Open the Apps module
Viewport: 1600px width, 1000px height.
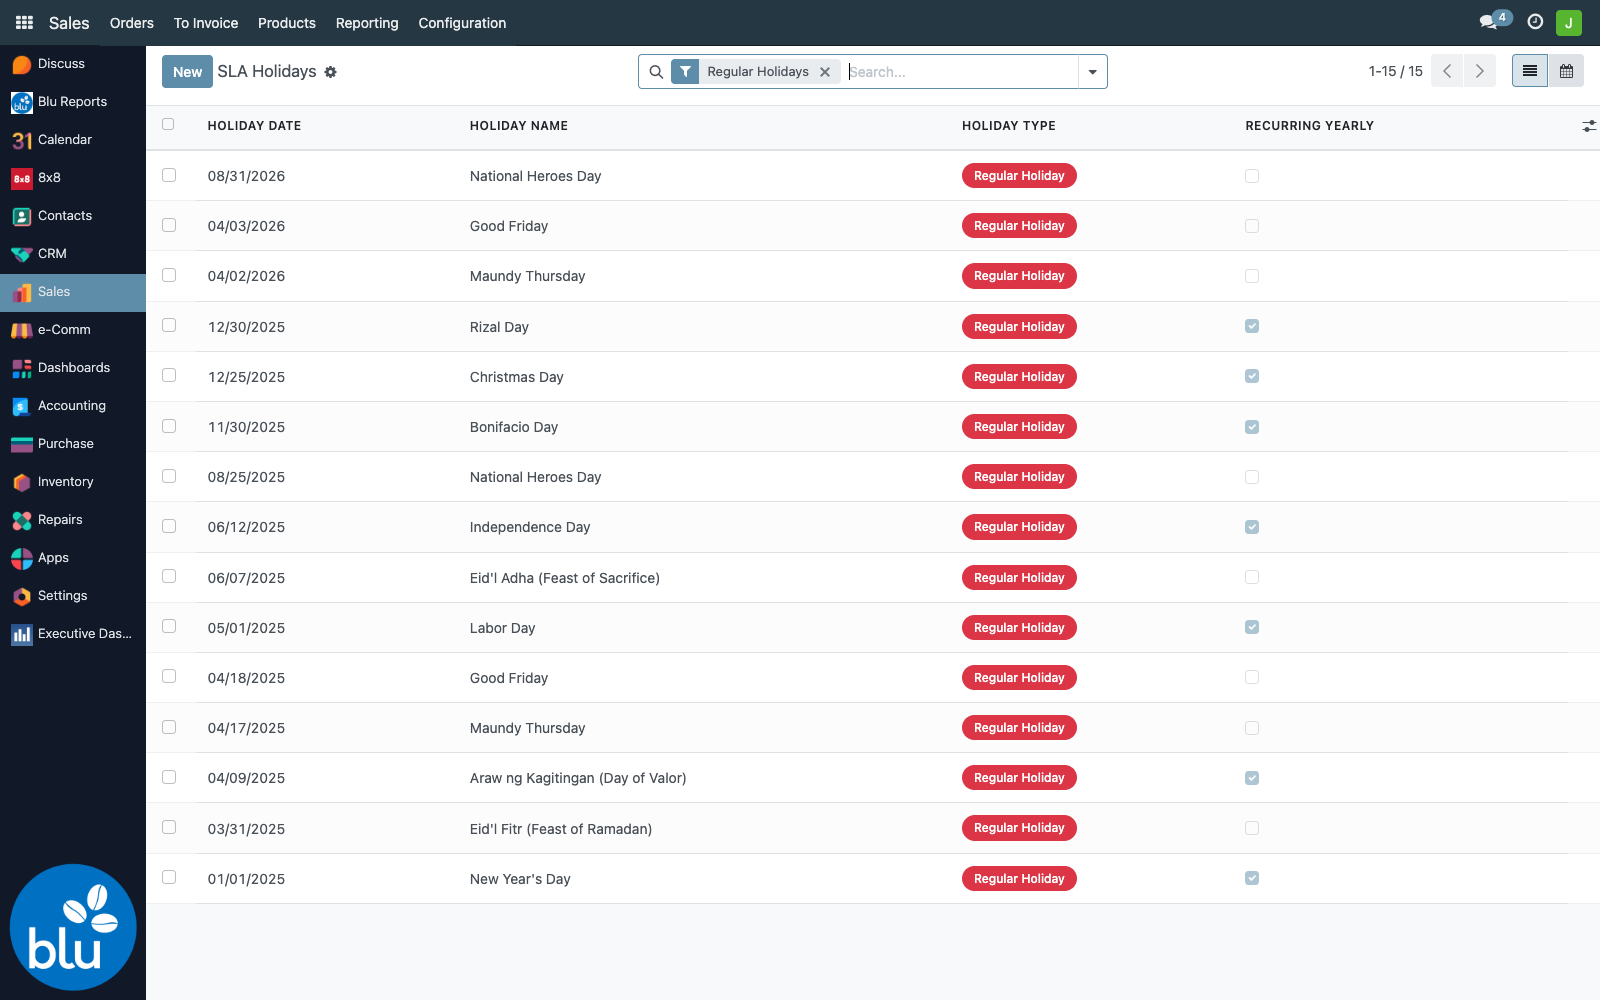click(73, 557)
